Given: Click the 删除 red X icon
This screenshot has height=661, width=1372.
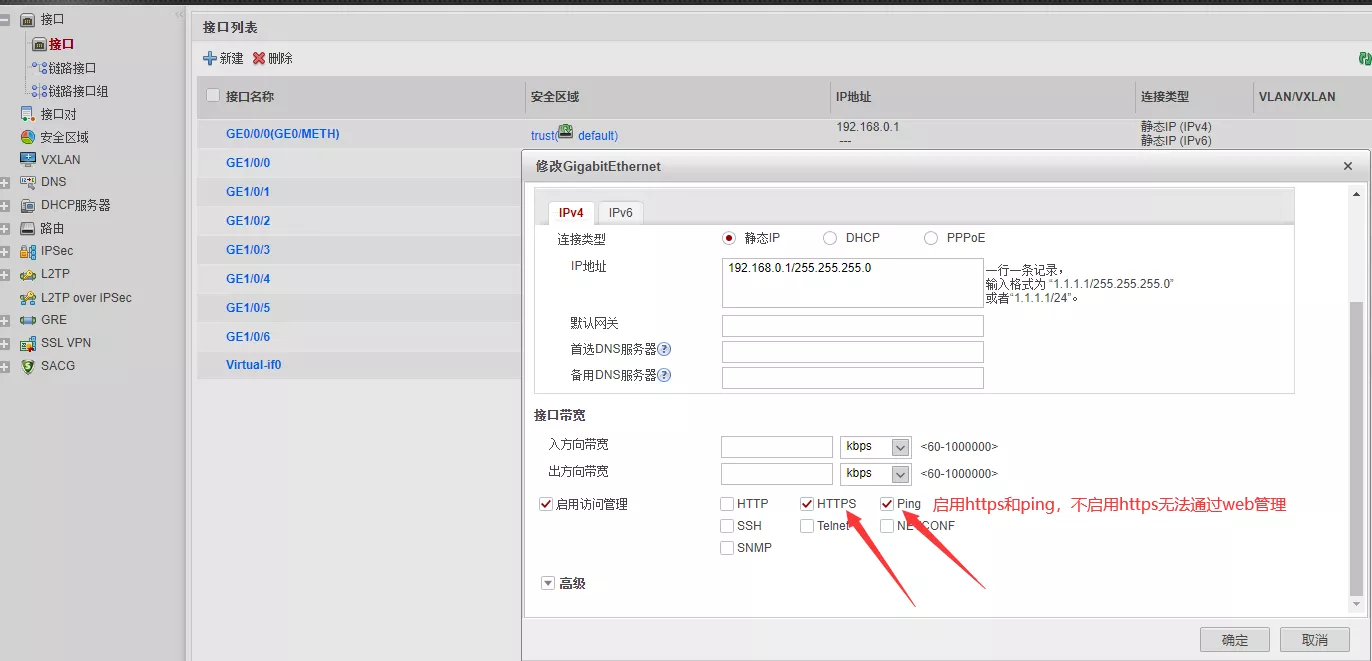Looking at the screenshot, I should coord(259,59).
